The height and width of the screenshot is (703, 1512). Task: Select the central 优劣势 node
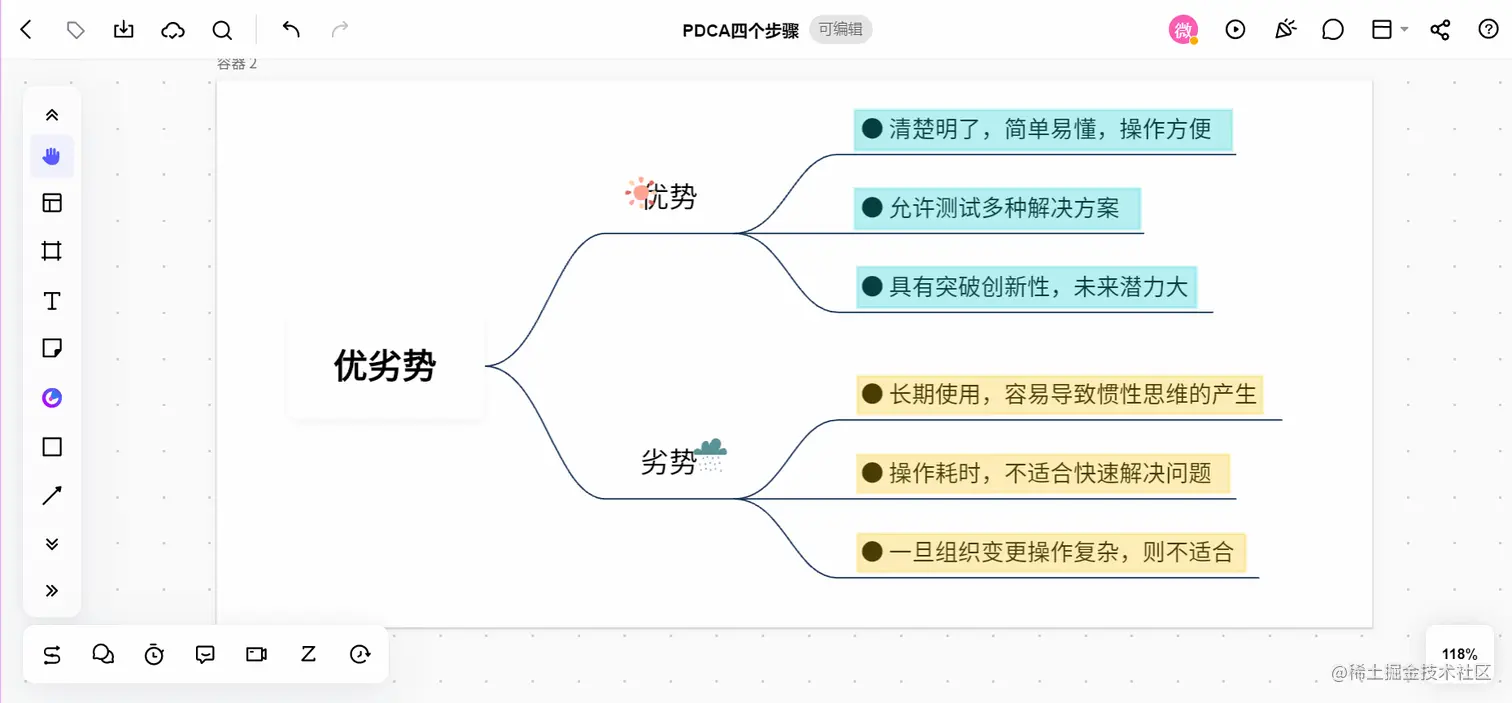click(385, 366)
